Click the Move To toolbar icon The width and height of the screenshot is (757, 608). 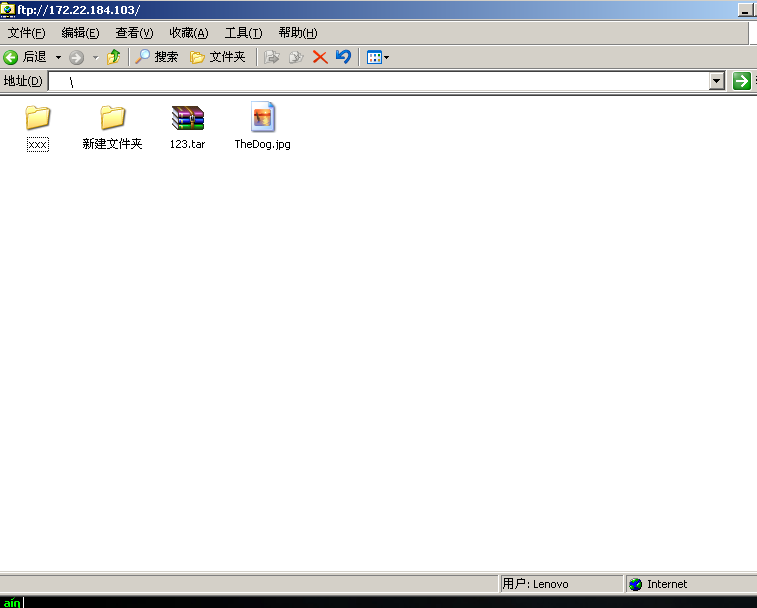272,57
